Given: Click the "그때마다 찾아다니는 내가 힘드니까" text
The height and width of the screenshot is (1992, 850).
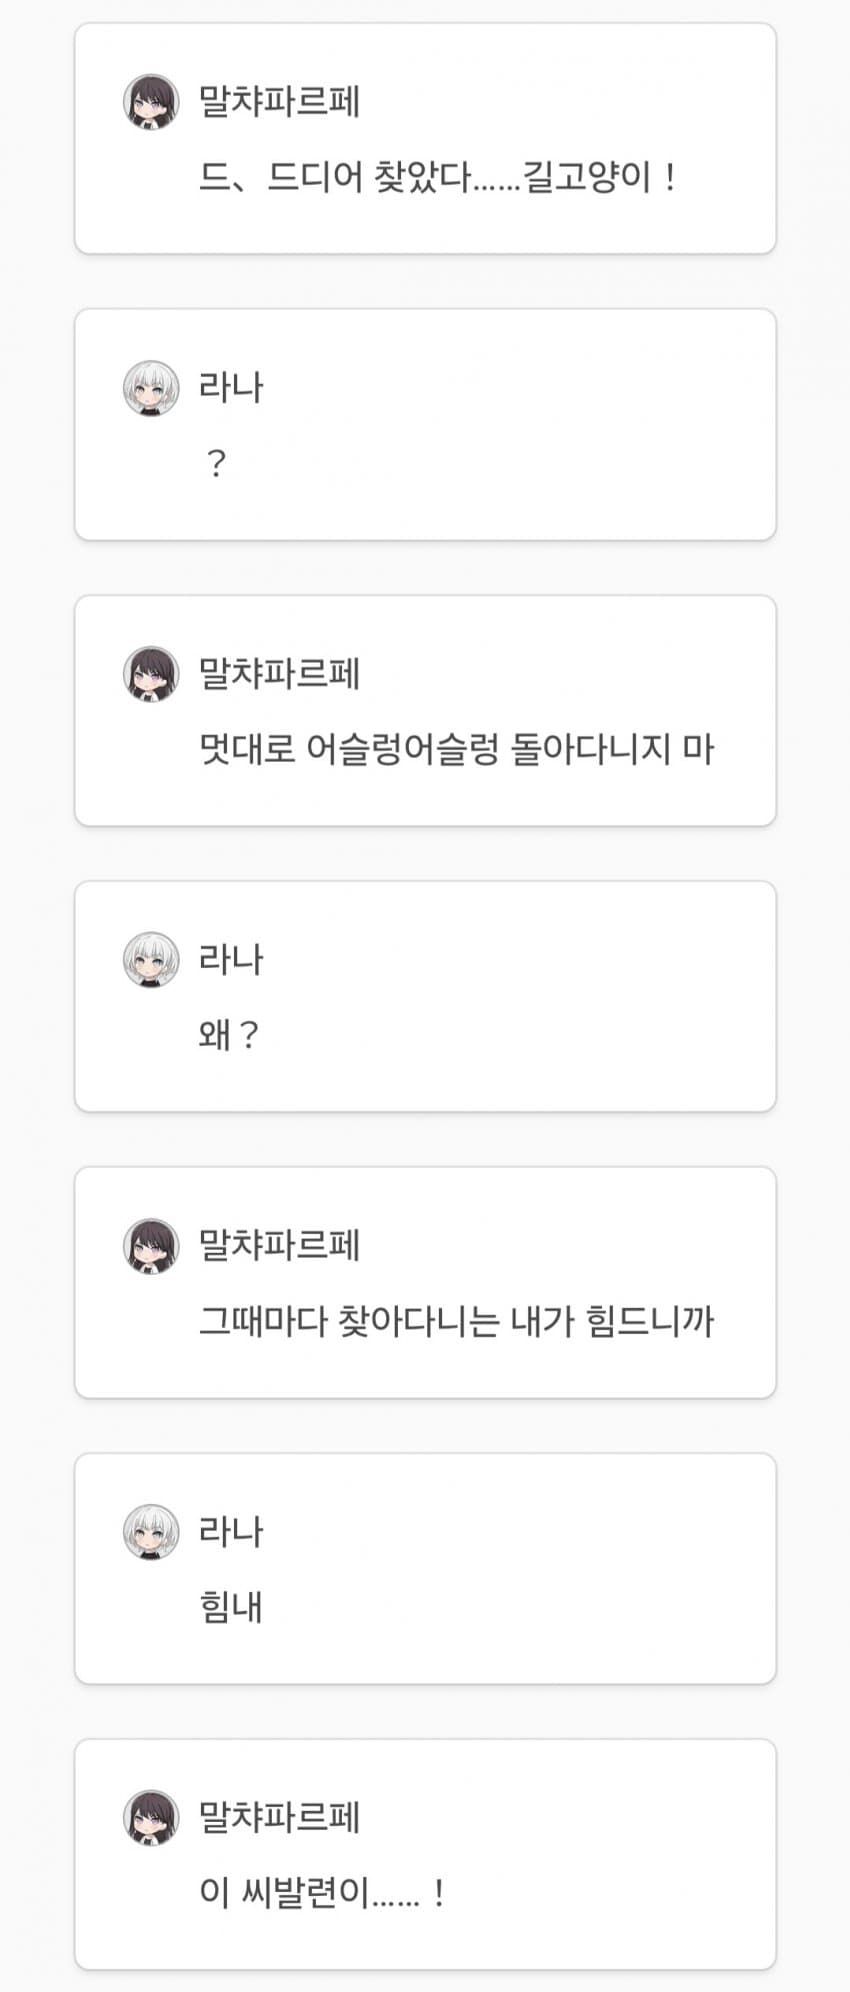Looking at the screenshot, I should point(456,1321).
